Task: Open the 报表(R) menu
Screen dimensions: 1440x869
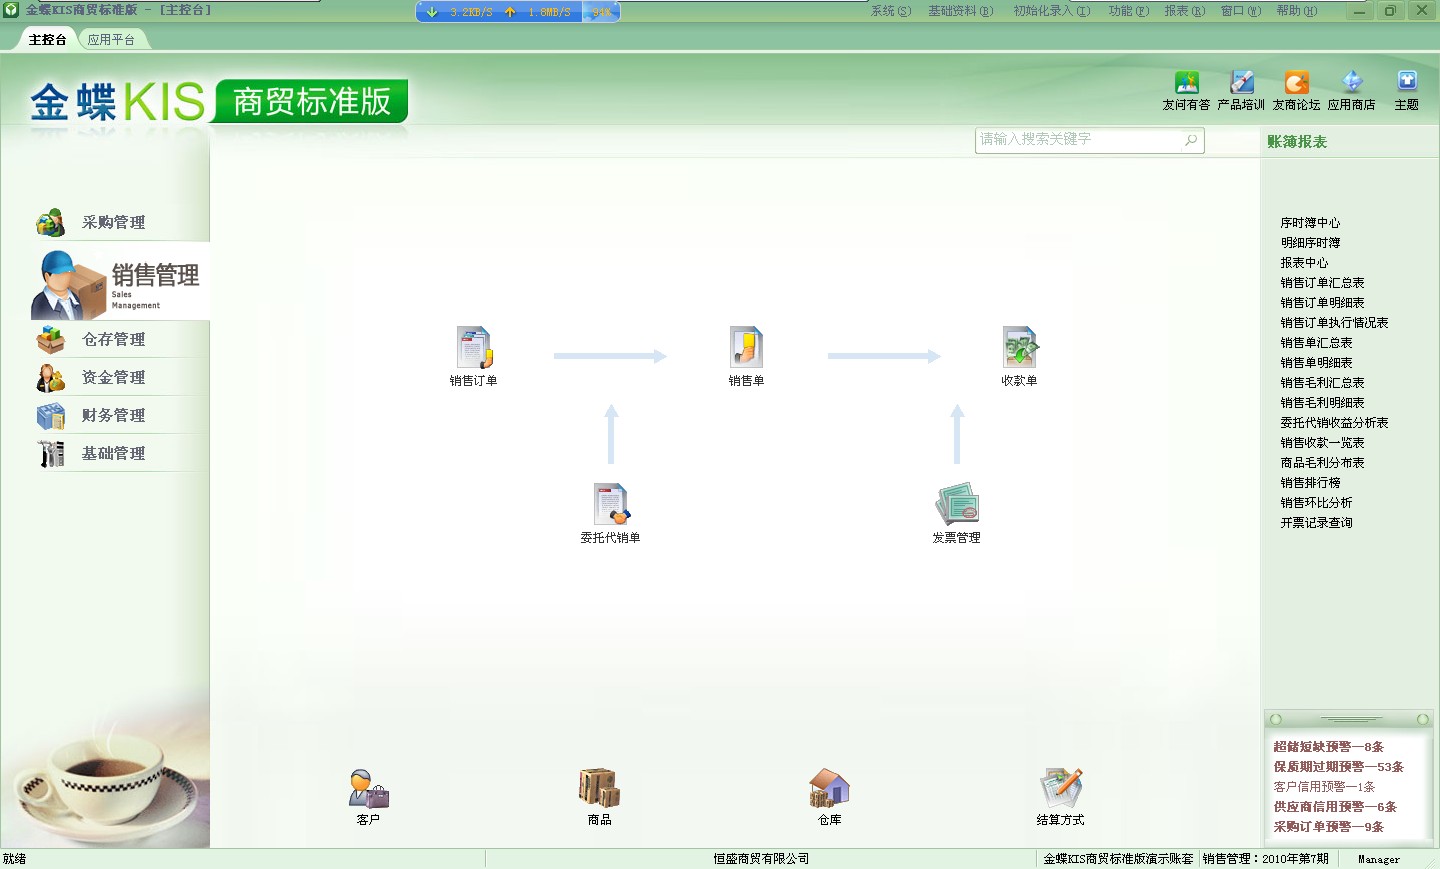Action: pyautogui.click(x=1185, y=11)
